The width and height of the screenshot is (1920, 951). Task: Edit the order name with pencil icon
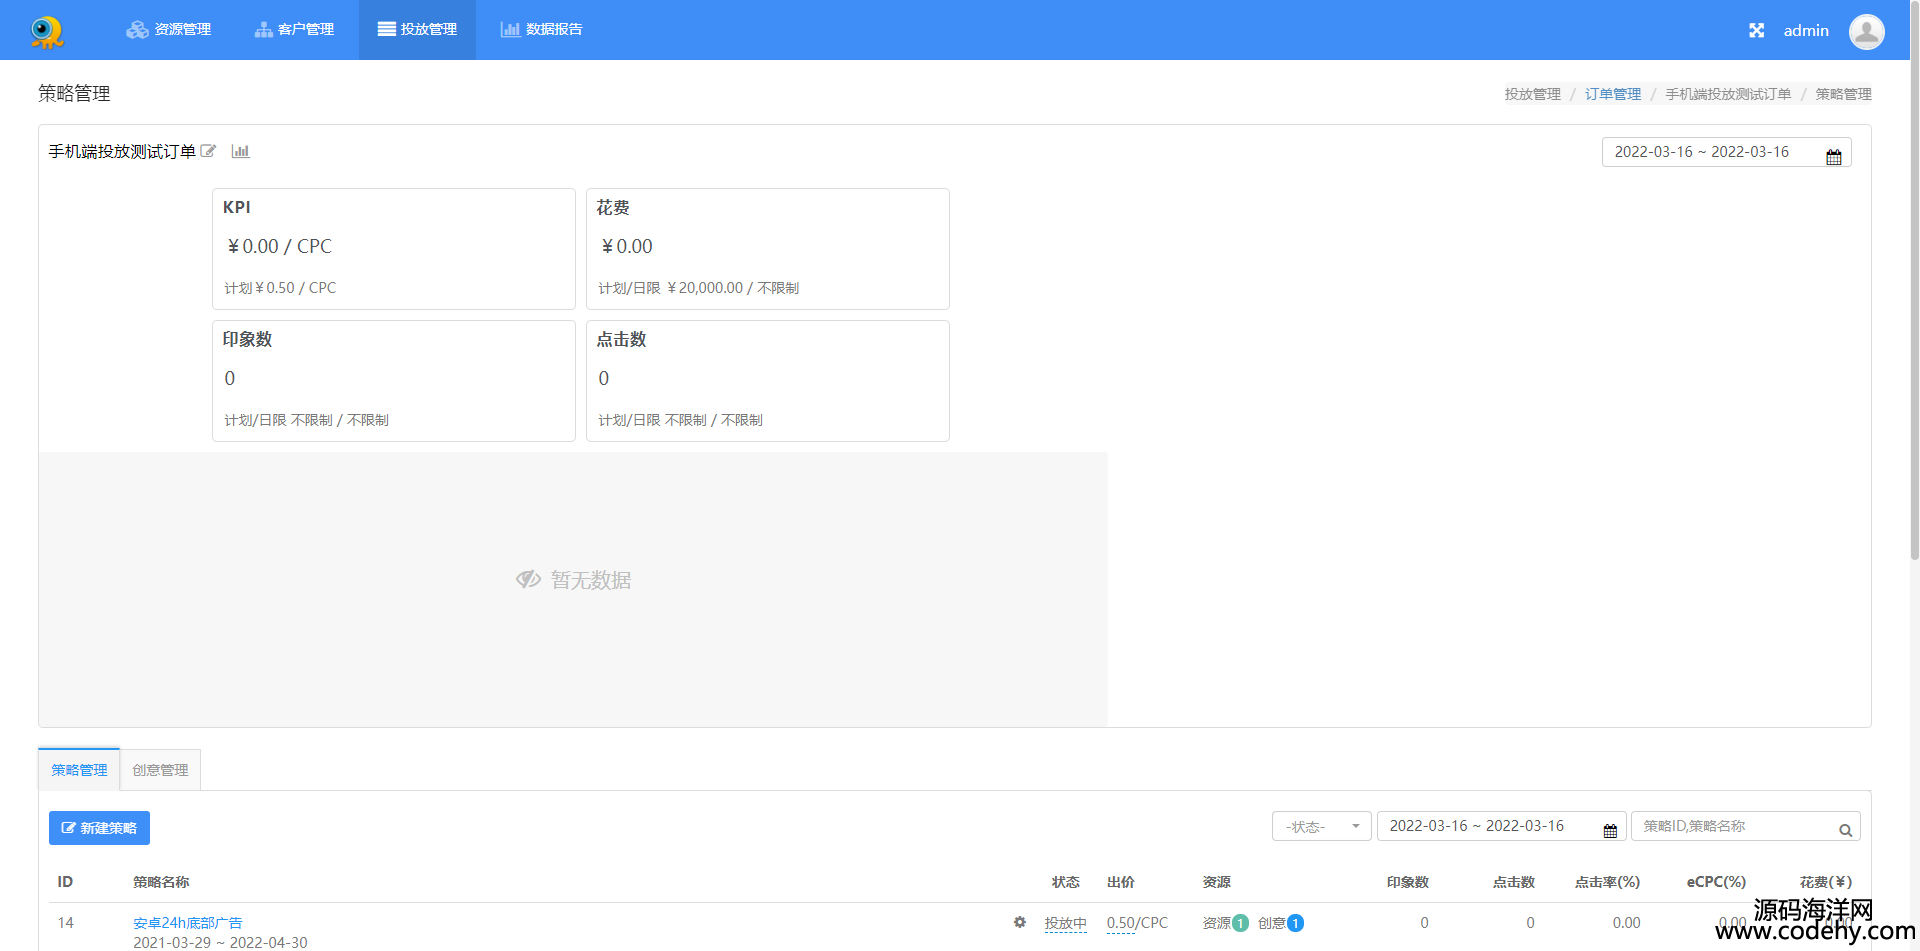(208, 151)
